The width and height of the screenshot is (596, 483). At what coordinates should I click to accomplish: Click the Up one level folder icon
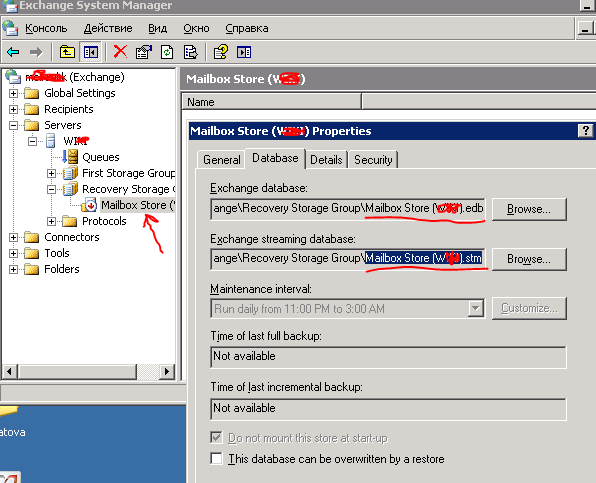[x=67, y=52]
